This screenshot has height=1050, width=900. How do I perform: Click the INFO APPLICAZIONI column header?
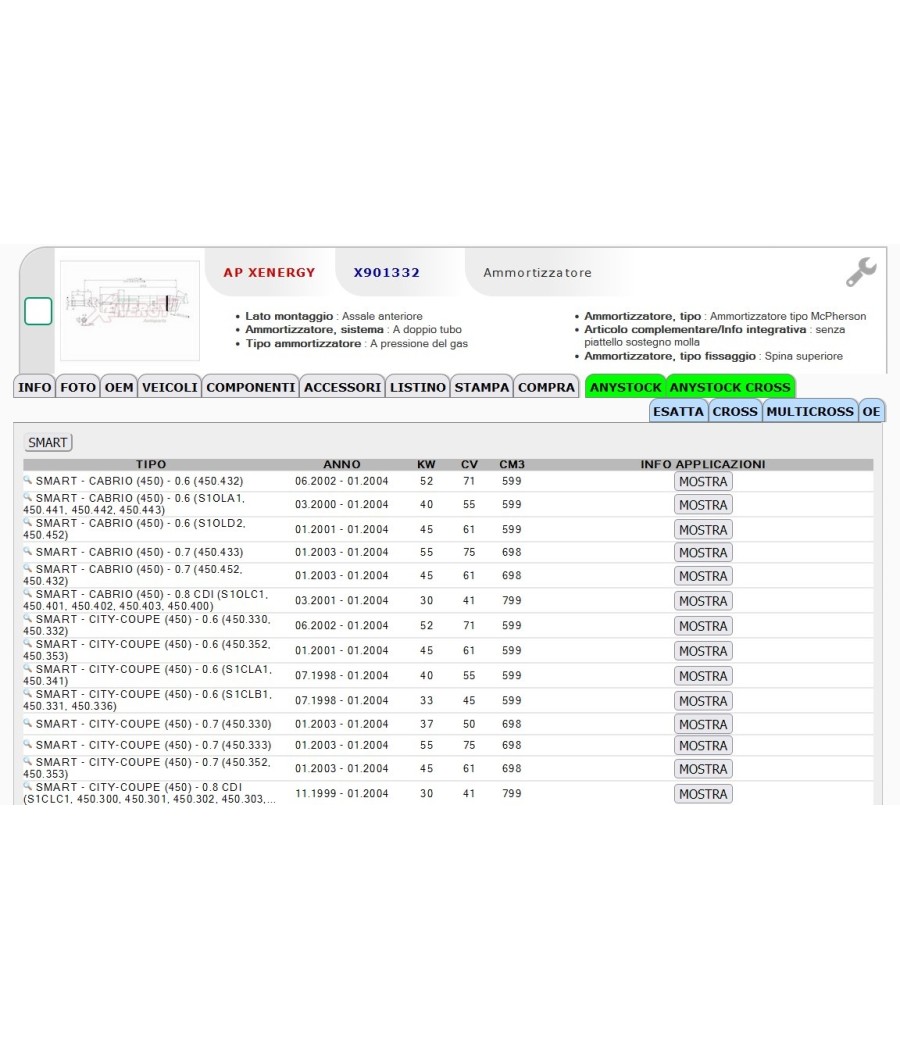(702, 464)
